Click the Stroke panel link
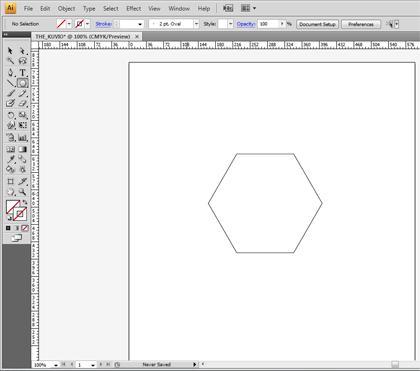Viewport: 420px width, 371px height. tap(103, 24)
